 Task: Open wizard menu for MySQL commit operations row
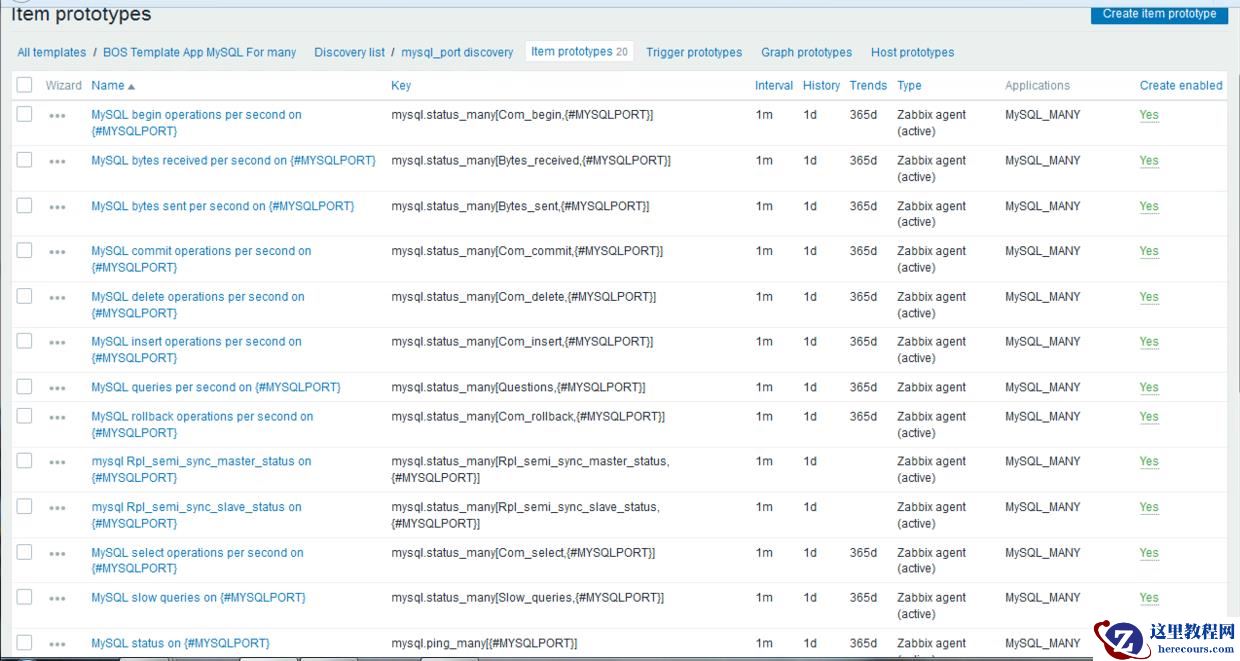point(57,253)
